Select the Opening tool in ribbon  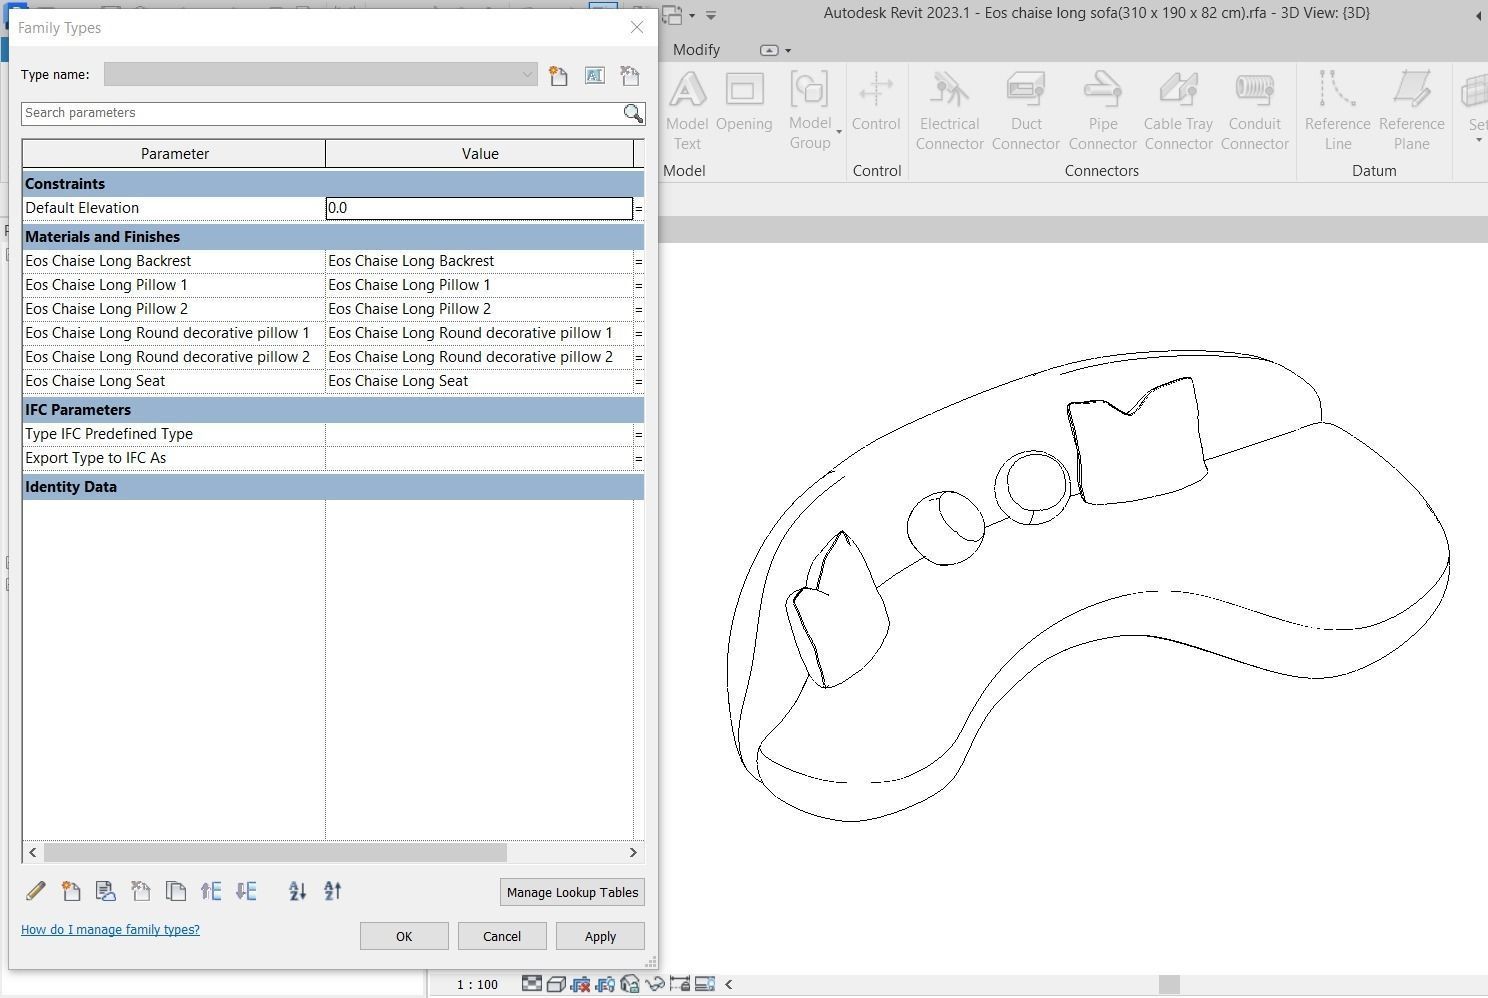(744, 102)
